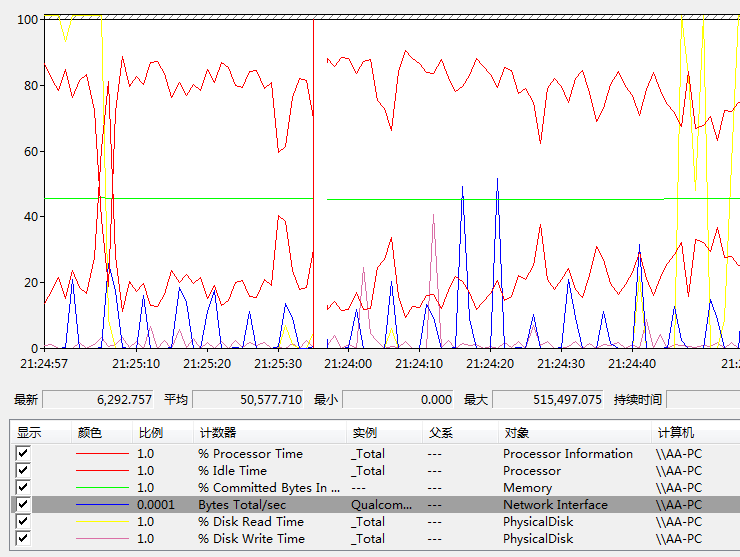Click the 父系 column header

[x=461, y=432]
